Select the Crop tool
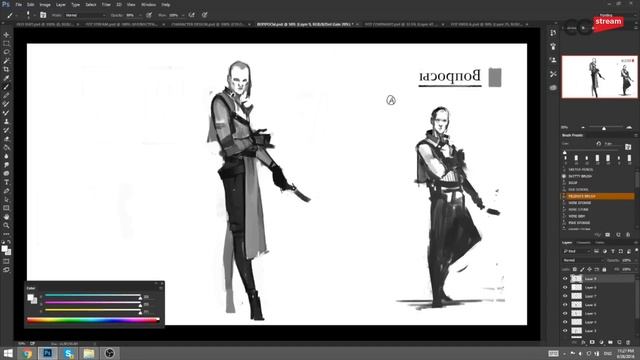The width and height of the screenshot is (640, 360). point(6,69)
